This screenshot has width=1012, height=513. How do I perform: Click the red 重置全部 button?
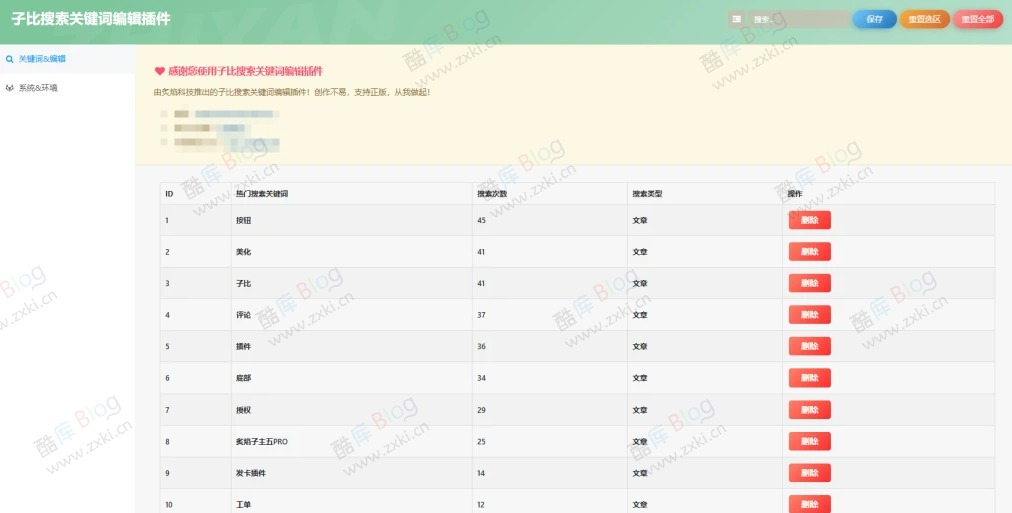coord(978,19)
